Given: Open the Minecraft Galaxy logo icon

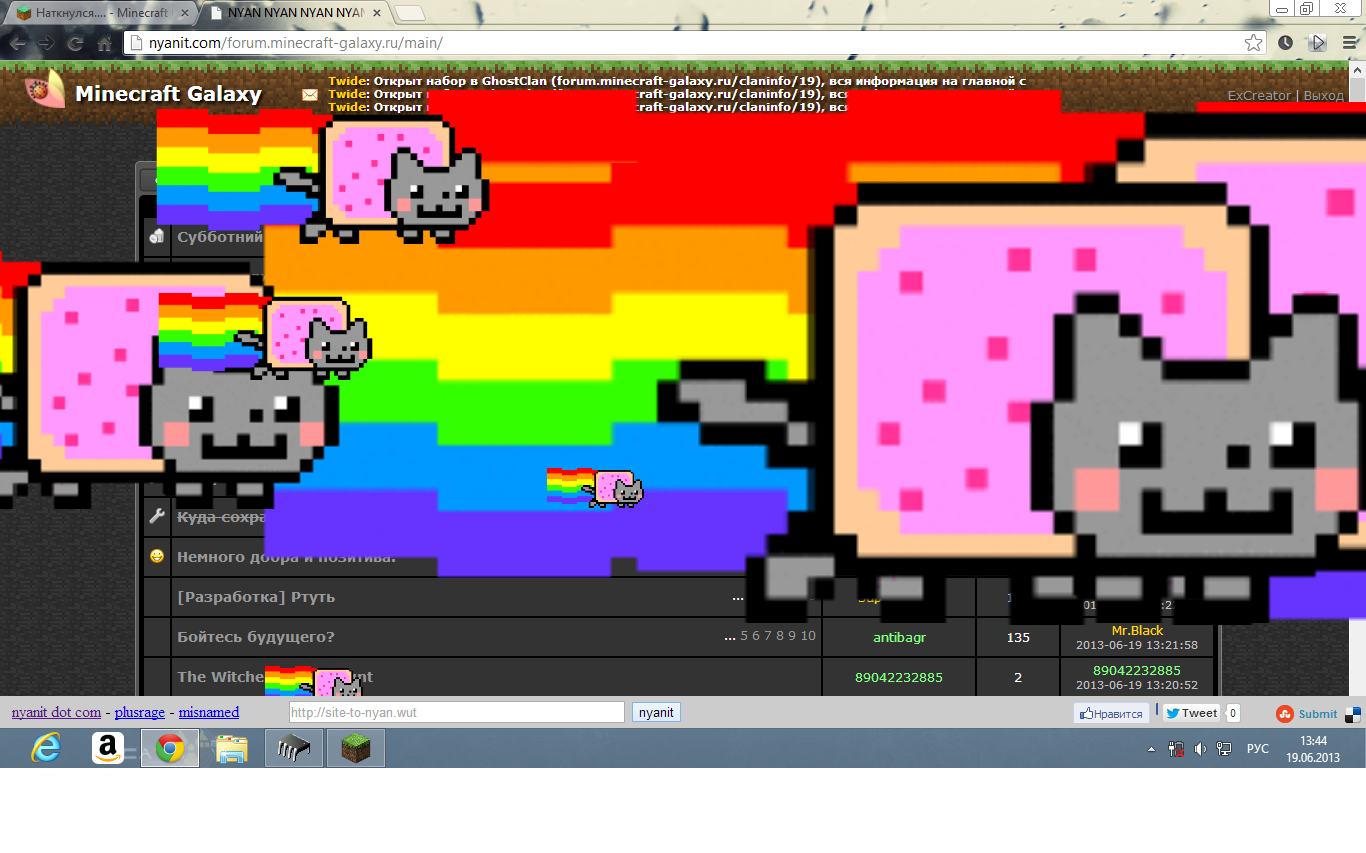Looking at the screenshot, I should (x=45, y=89).
